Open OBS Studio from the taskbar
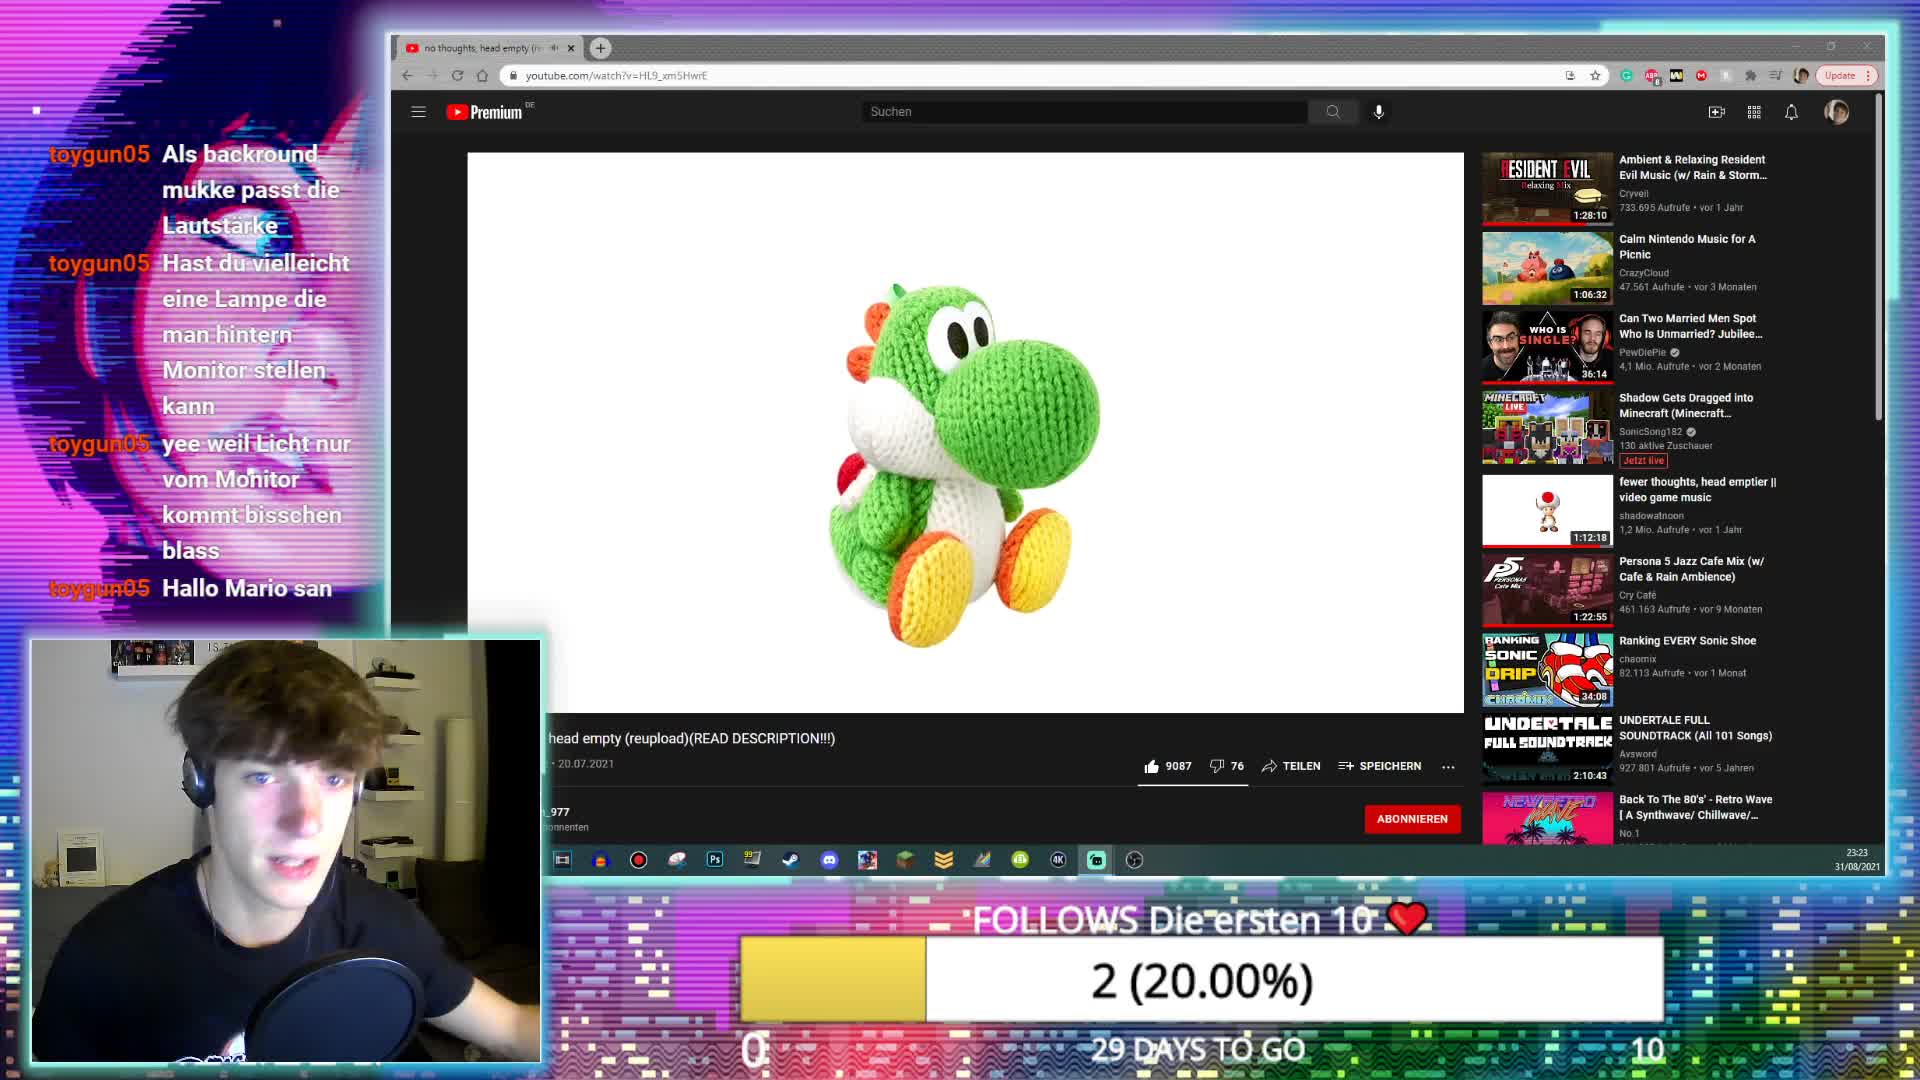Screen dimensions: 1920x1080 [x=1134, y=860]
